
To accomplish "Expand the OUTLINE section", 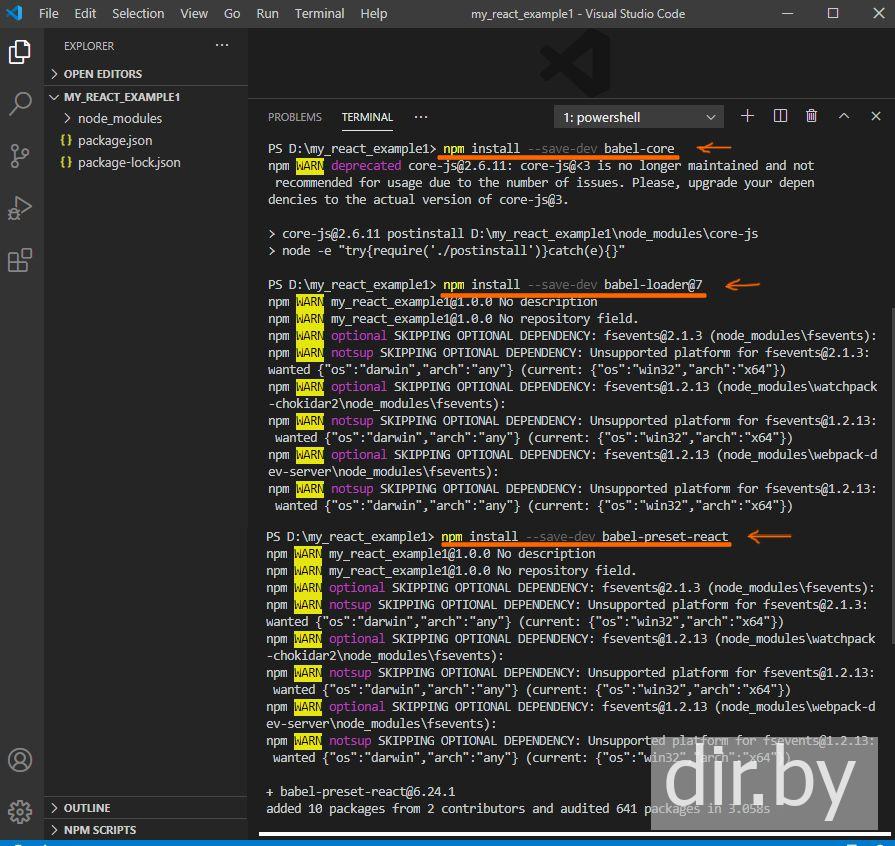I will tap(87, 808).
